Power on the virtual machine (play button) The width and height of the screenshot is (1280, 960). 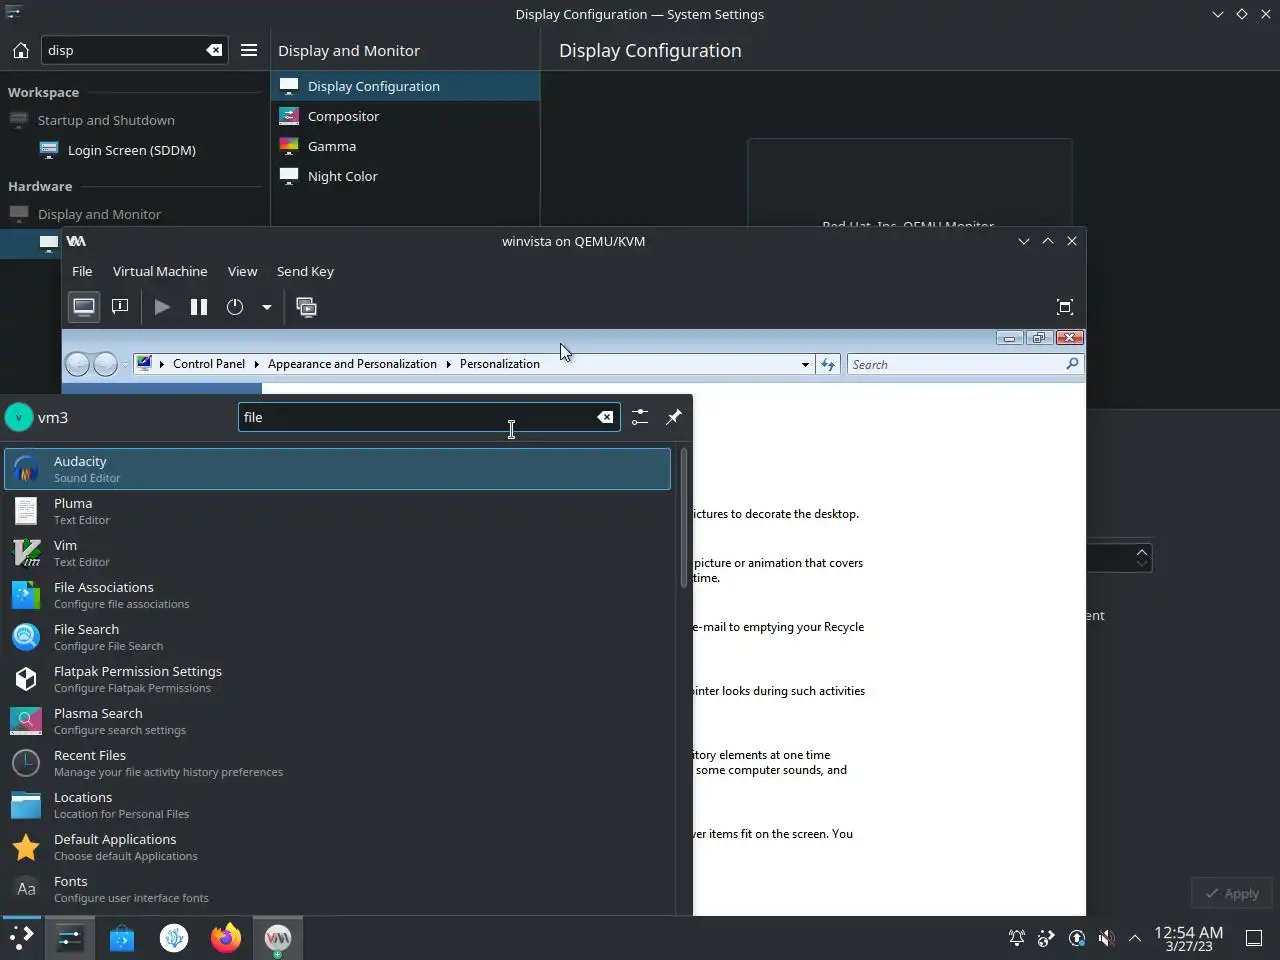162,307
